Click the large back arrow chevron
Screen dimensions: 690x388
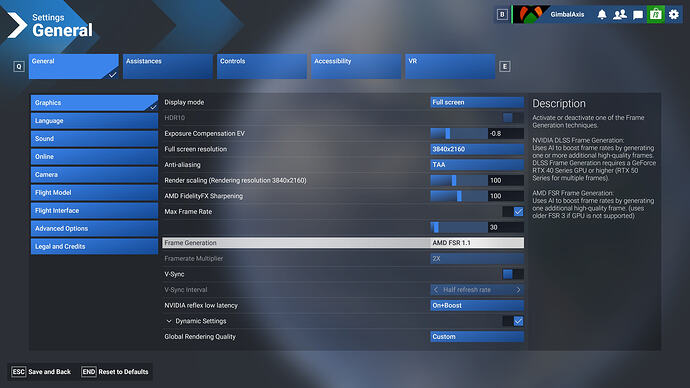17,25
